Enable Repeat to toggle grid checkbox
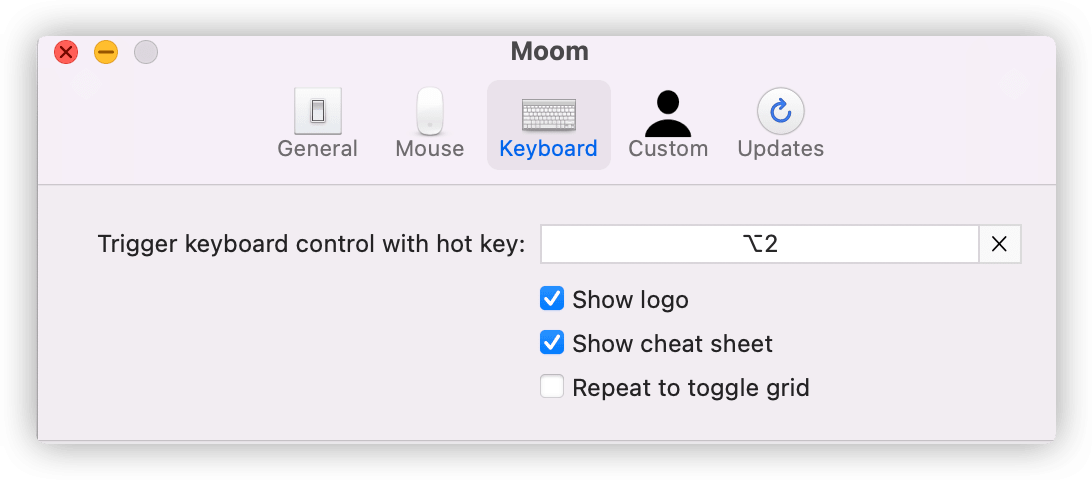This screenshot has height=480, width=1092. 552,386
